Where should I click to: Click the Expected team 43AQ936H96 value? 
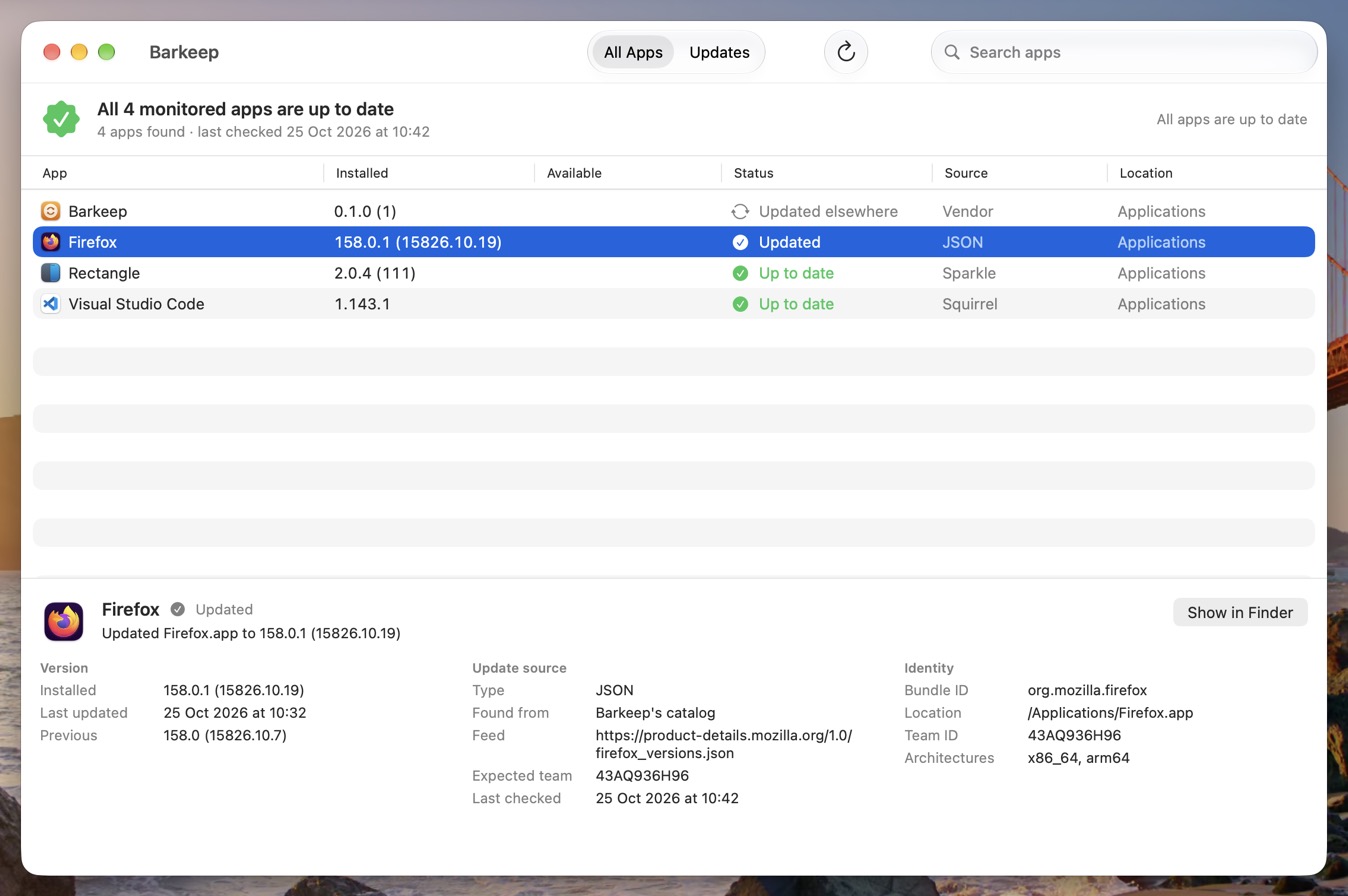point(642,776)
